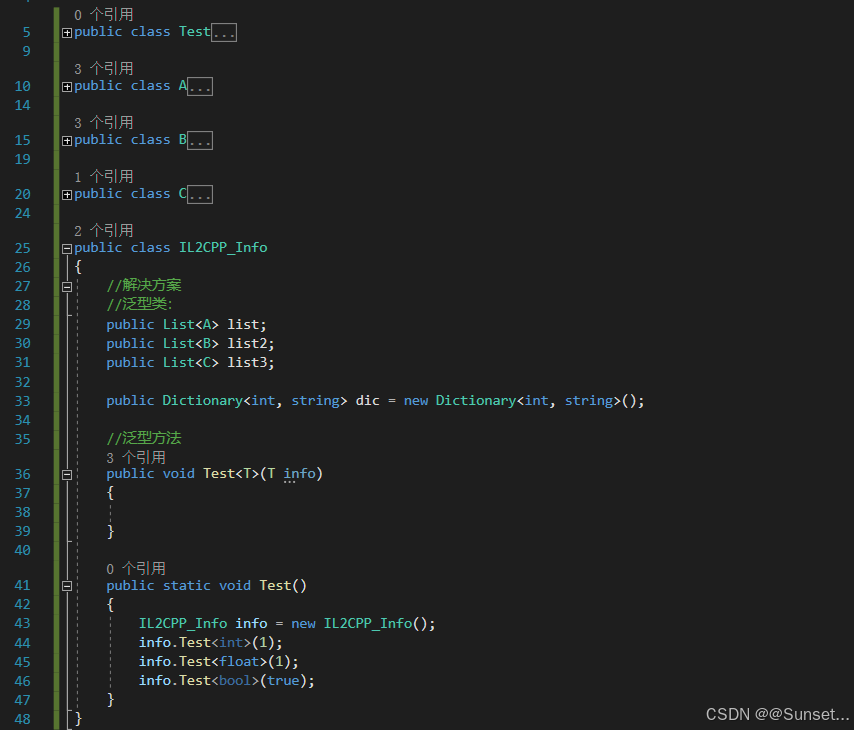This screenshot has width=854, height=730.
Task: Click 'list2' field name
Action: point(247,344)
